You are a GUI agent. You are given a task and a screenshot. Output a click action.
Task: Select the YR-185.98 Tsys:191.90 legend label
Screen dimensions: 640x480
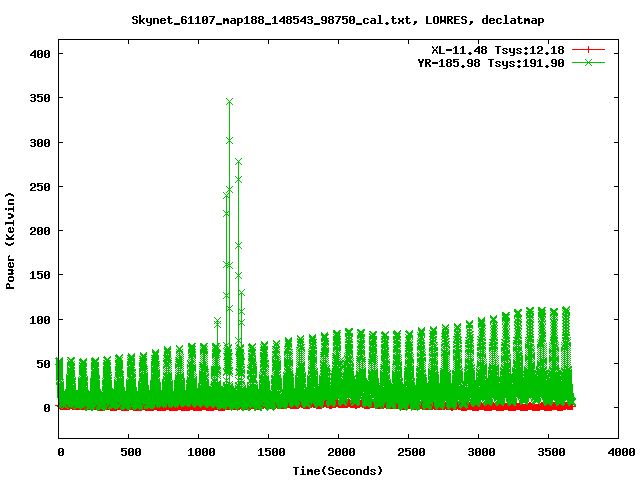pos(491,62)
